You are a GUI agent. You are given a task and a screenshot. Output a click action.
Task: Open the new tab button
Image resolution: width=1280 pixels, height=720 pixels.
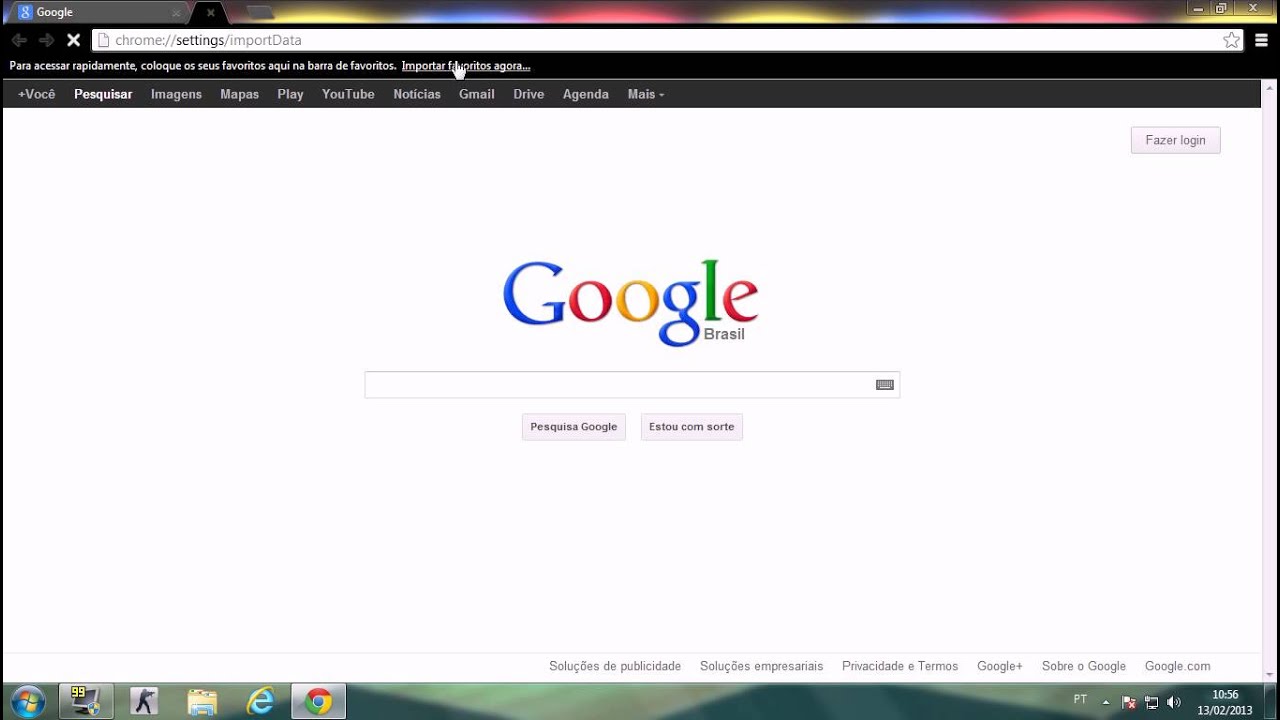pos(260,13)
